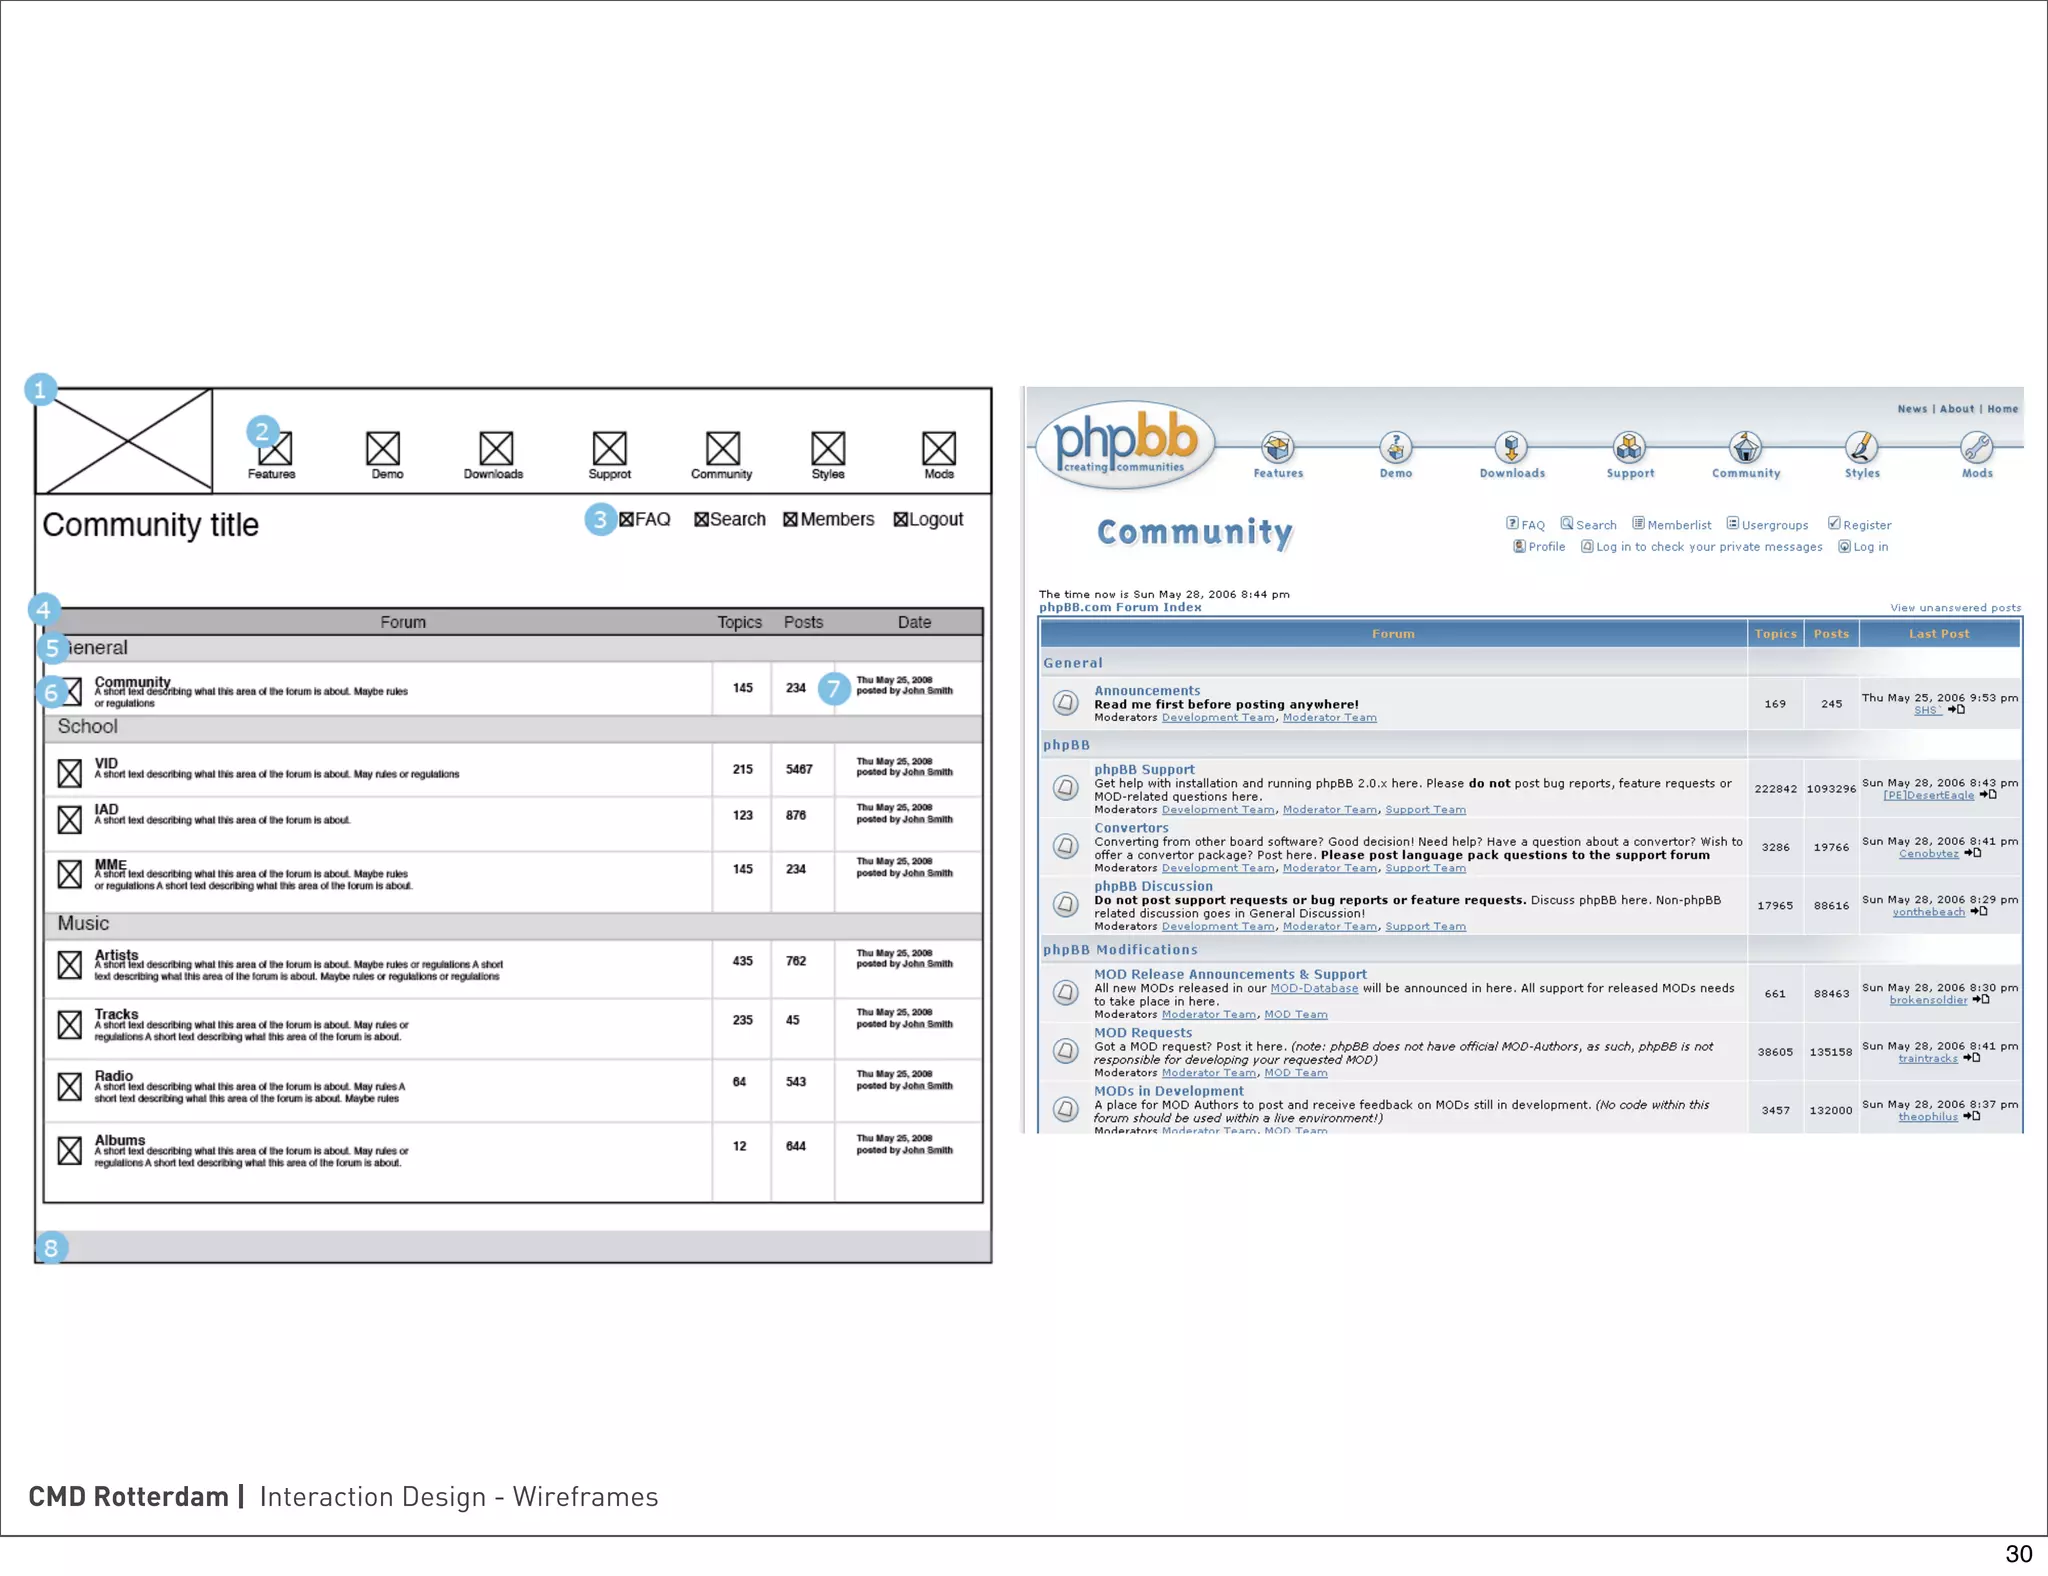Image resolution: width=2048 pixels, height=1576 pixels.
Task: Click last poster [PE]DesertEagle link
Action: pyautogui.click(x=1929, y=796)
